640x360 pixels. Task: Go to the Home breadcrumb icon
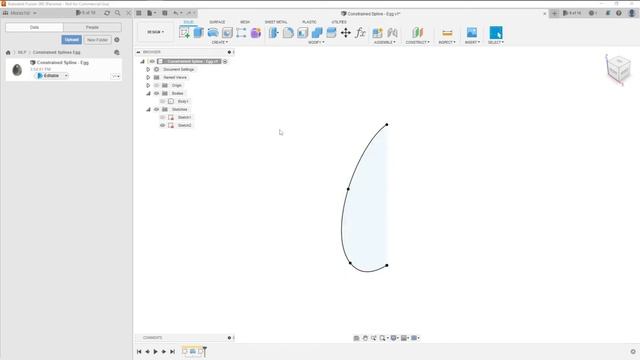(x=8, y=52)
